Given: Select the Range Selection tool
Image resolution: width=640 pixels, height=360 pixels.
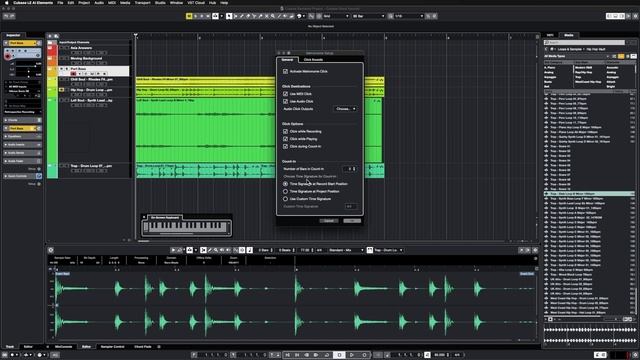Looking at the screenshot, I should 236,16.
